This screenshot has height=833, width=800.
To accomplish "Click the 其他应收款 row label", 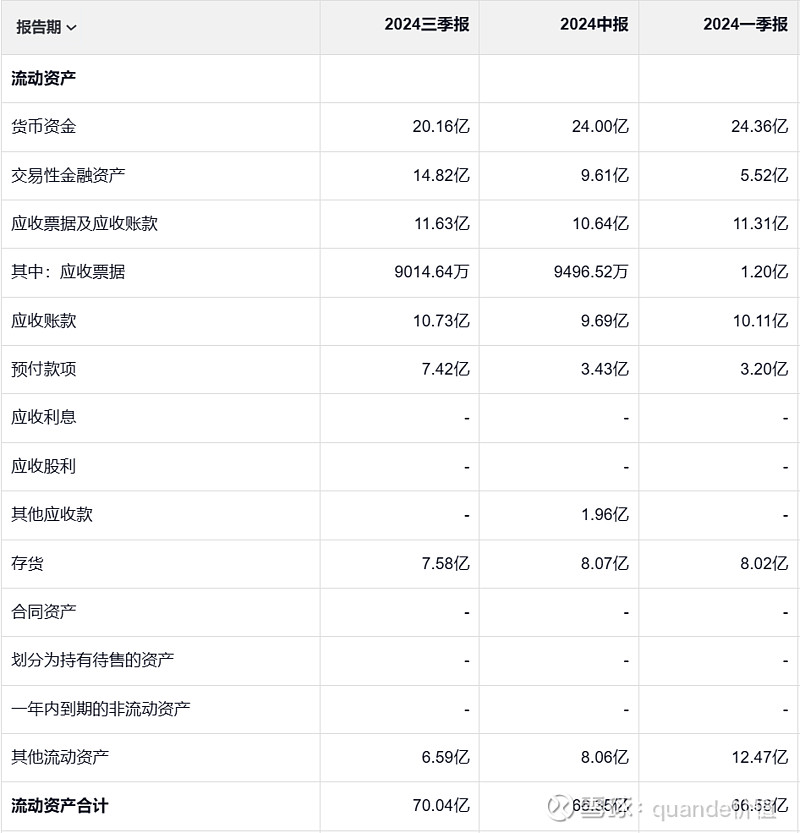I will pos(52,514).
